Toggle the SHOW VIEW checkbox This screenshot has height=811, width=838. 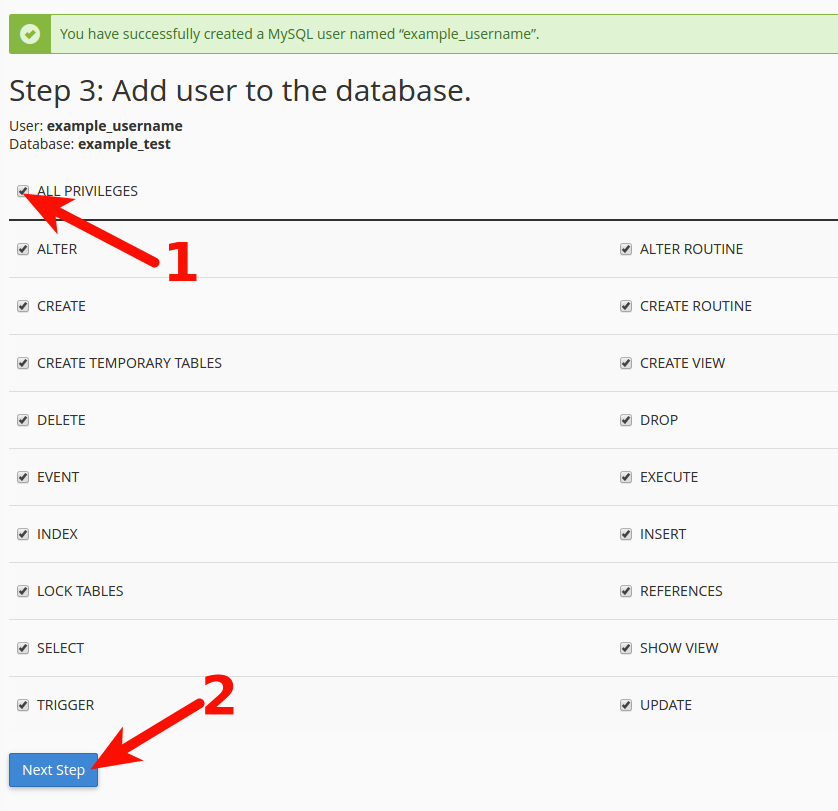[x=626, y=648]
